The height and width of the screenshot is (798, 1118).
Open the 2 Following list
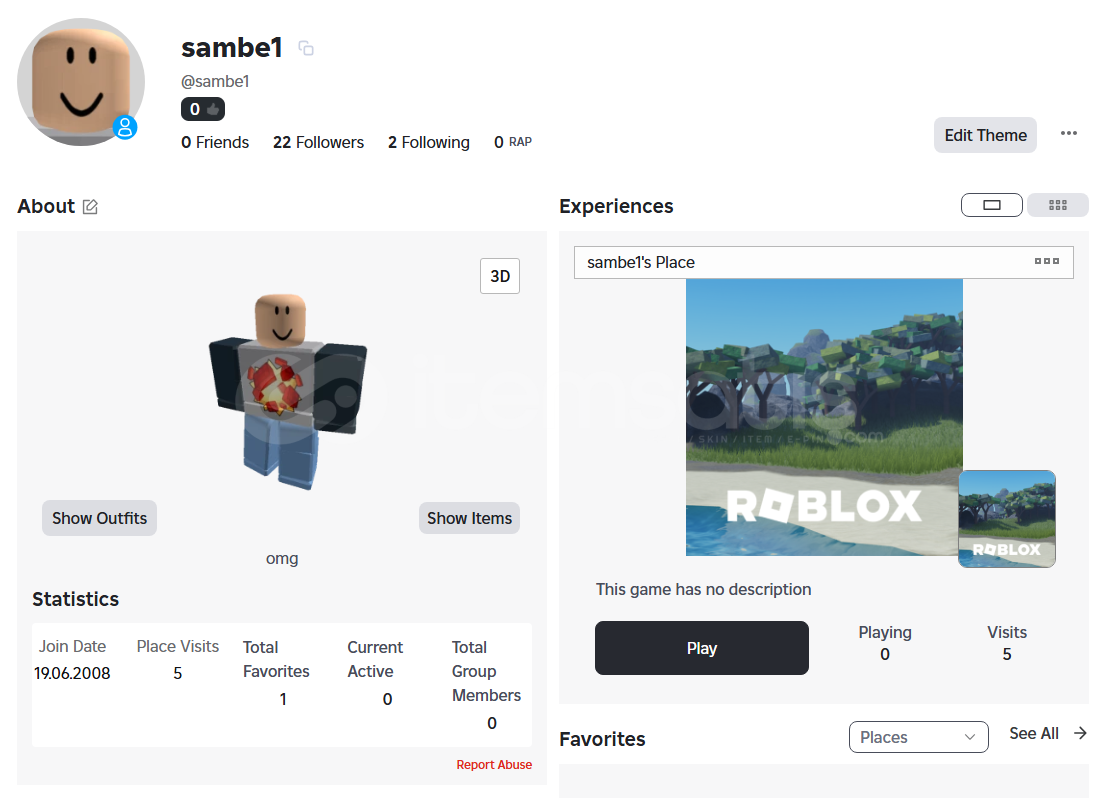[428, 142]
